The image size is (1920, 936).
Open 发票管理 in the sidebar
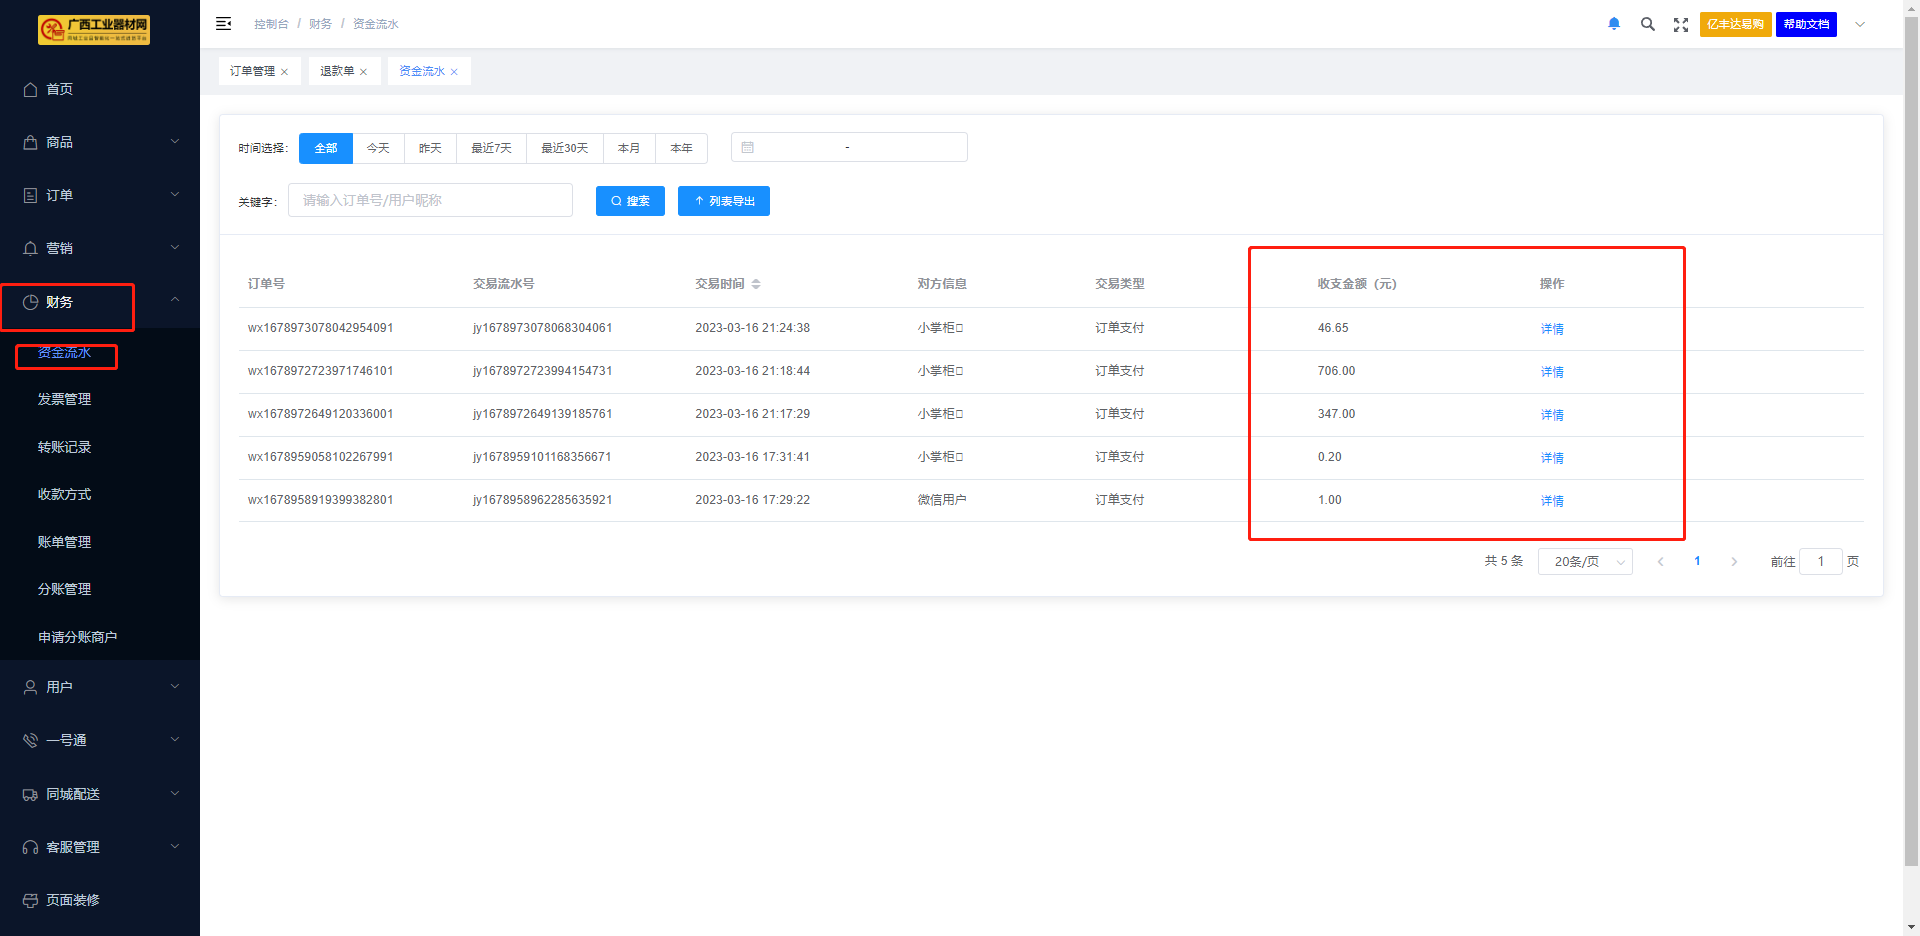tap(65, 399)
